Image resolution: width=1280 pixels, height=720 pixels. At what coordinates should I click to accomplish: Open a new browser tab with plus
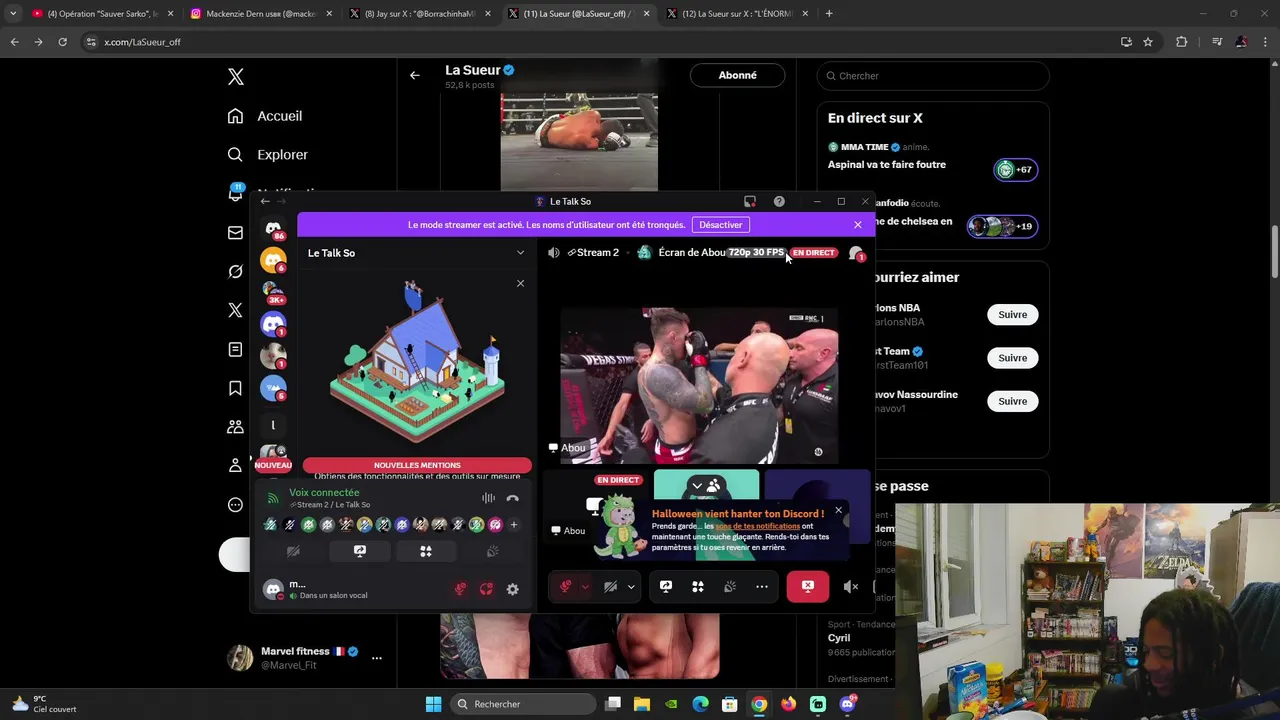pos(829,14)
